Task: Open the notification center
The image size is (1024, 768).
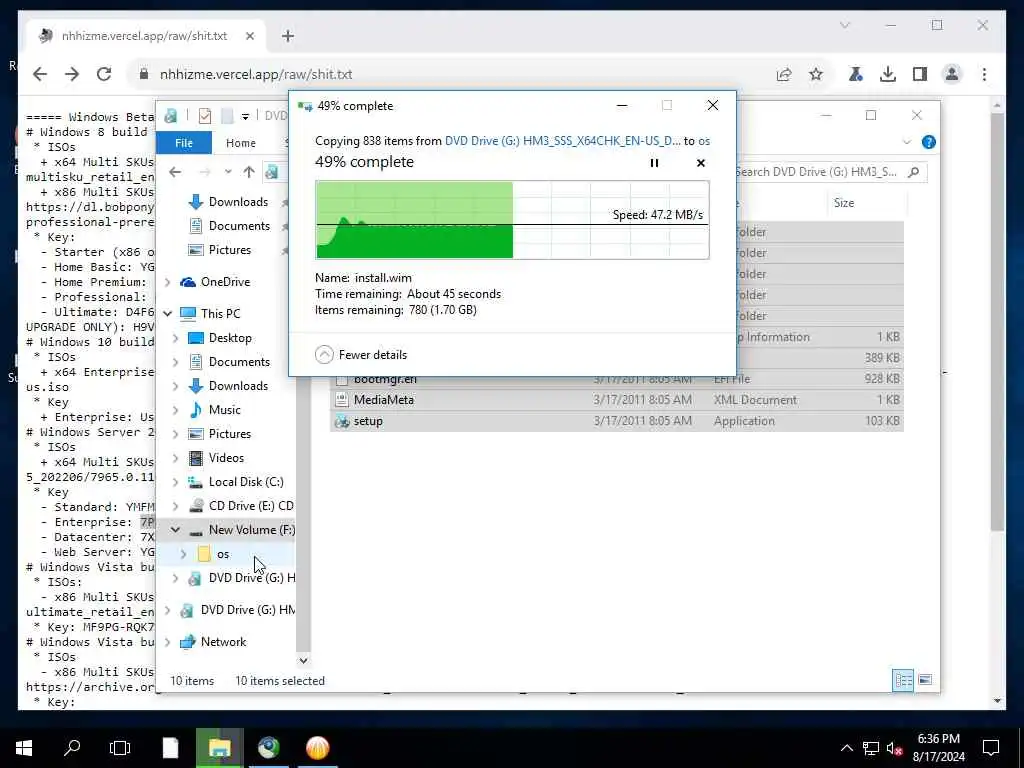Action: coord(991,748)
